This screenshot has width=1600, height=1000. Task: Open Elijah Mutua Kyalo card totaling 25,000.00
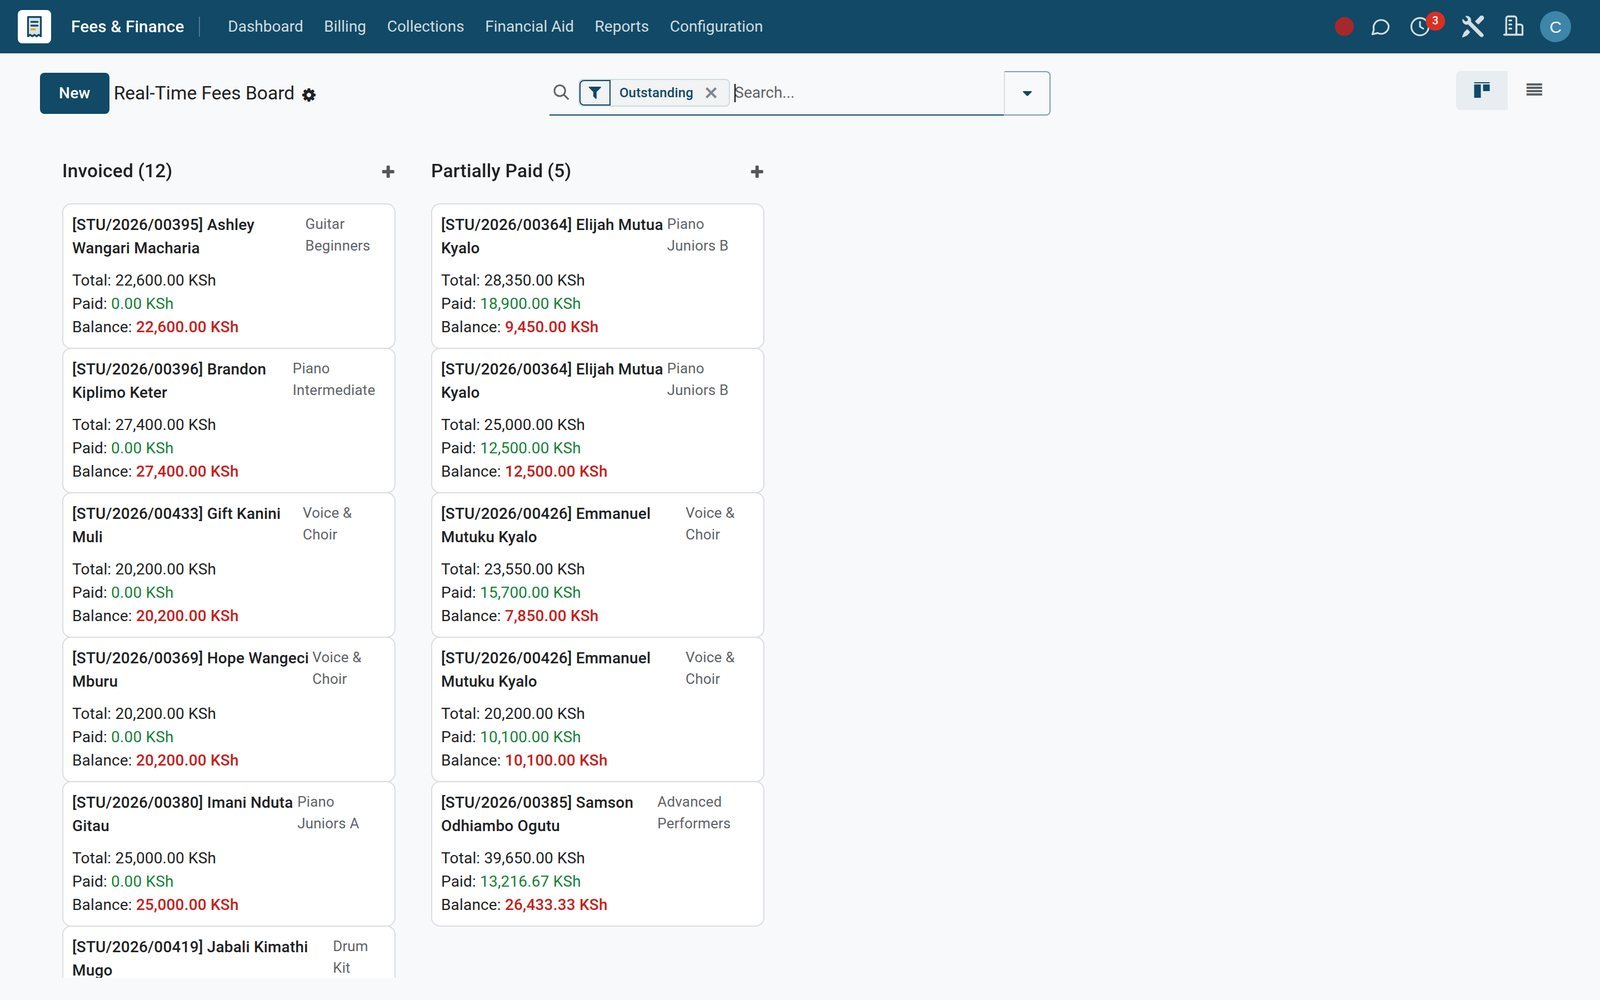click(597, 420)
